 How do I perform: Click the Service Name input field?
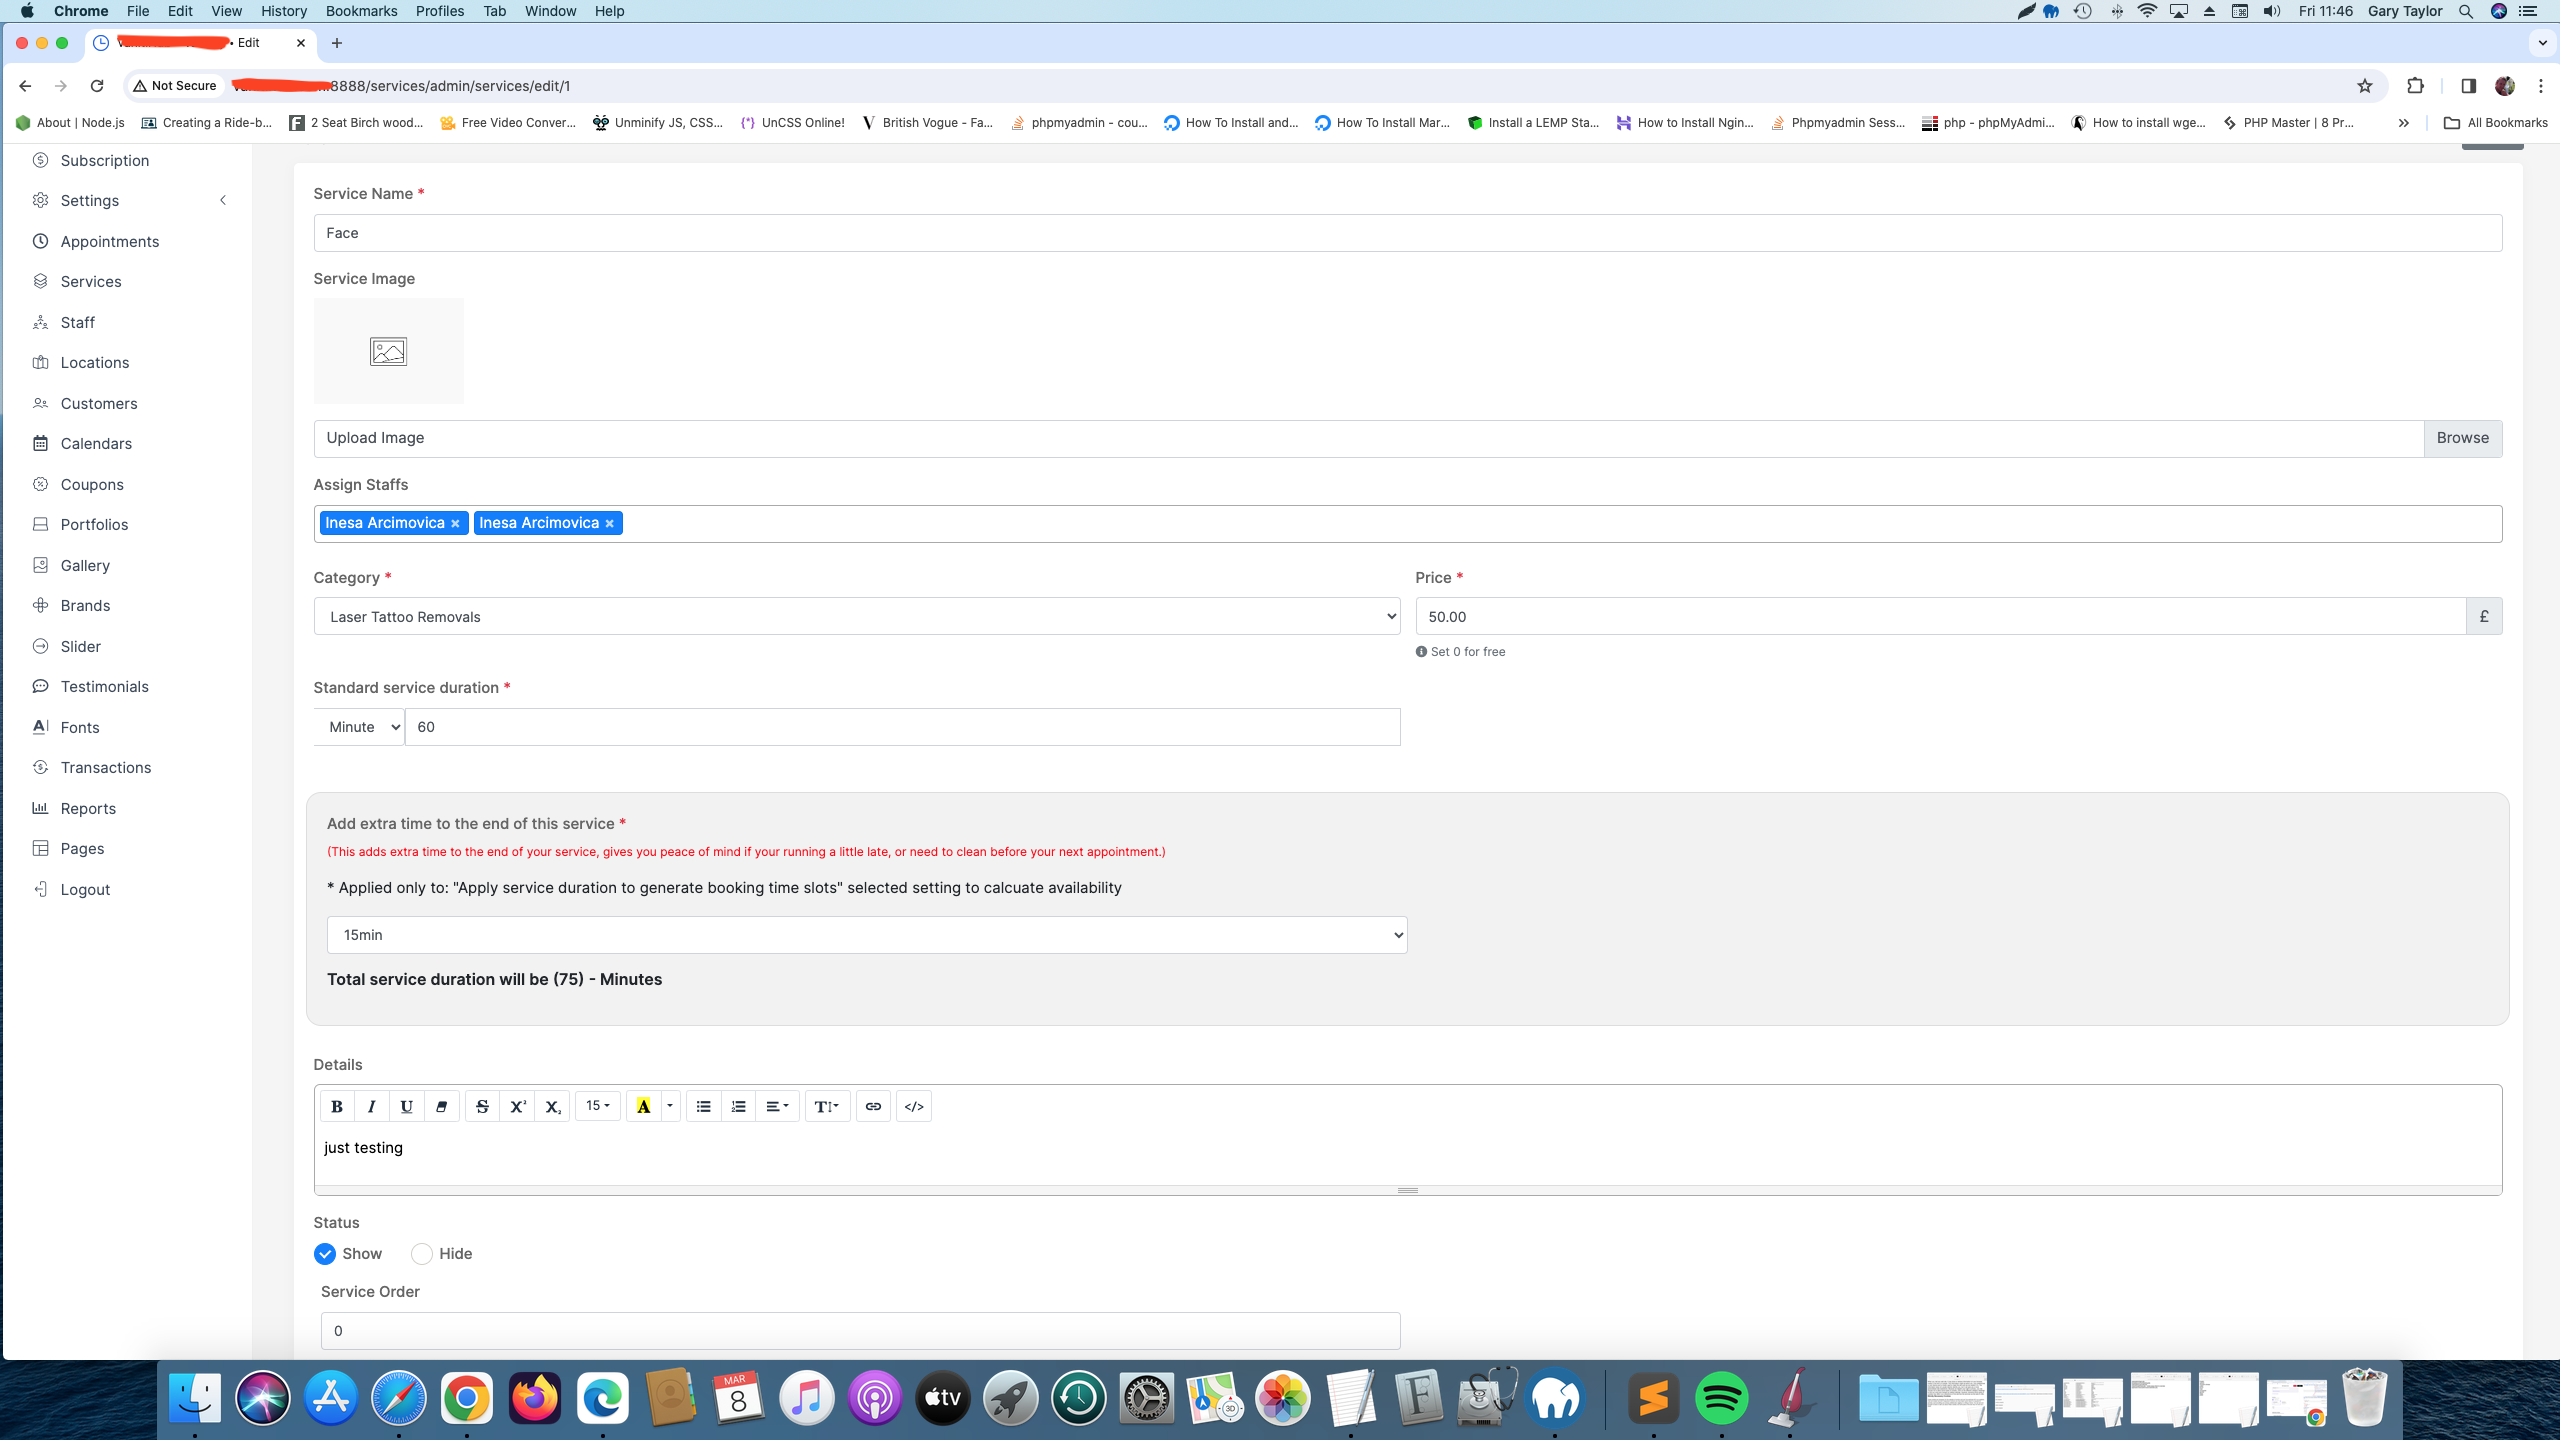[x=1408, y=233]
